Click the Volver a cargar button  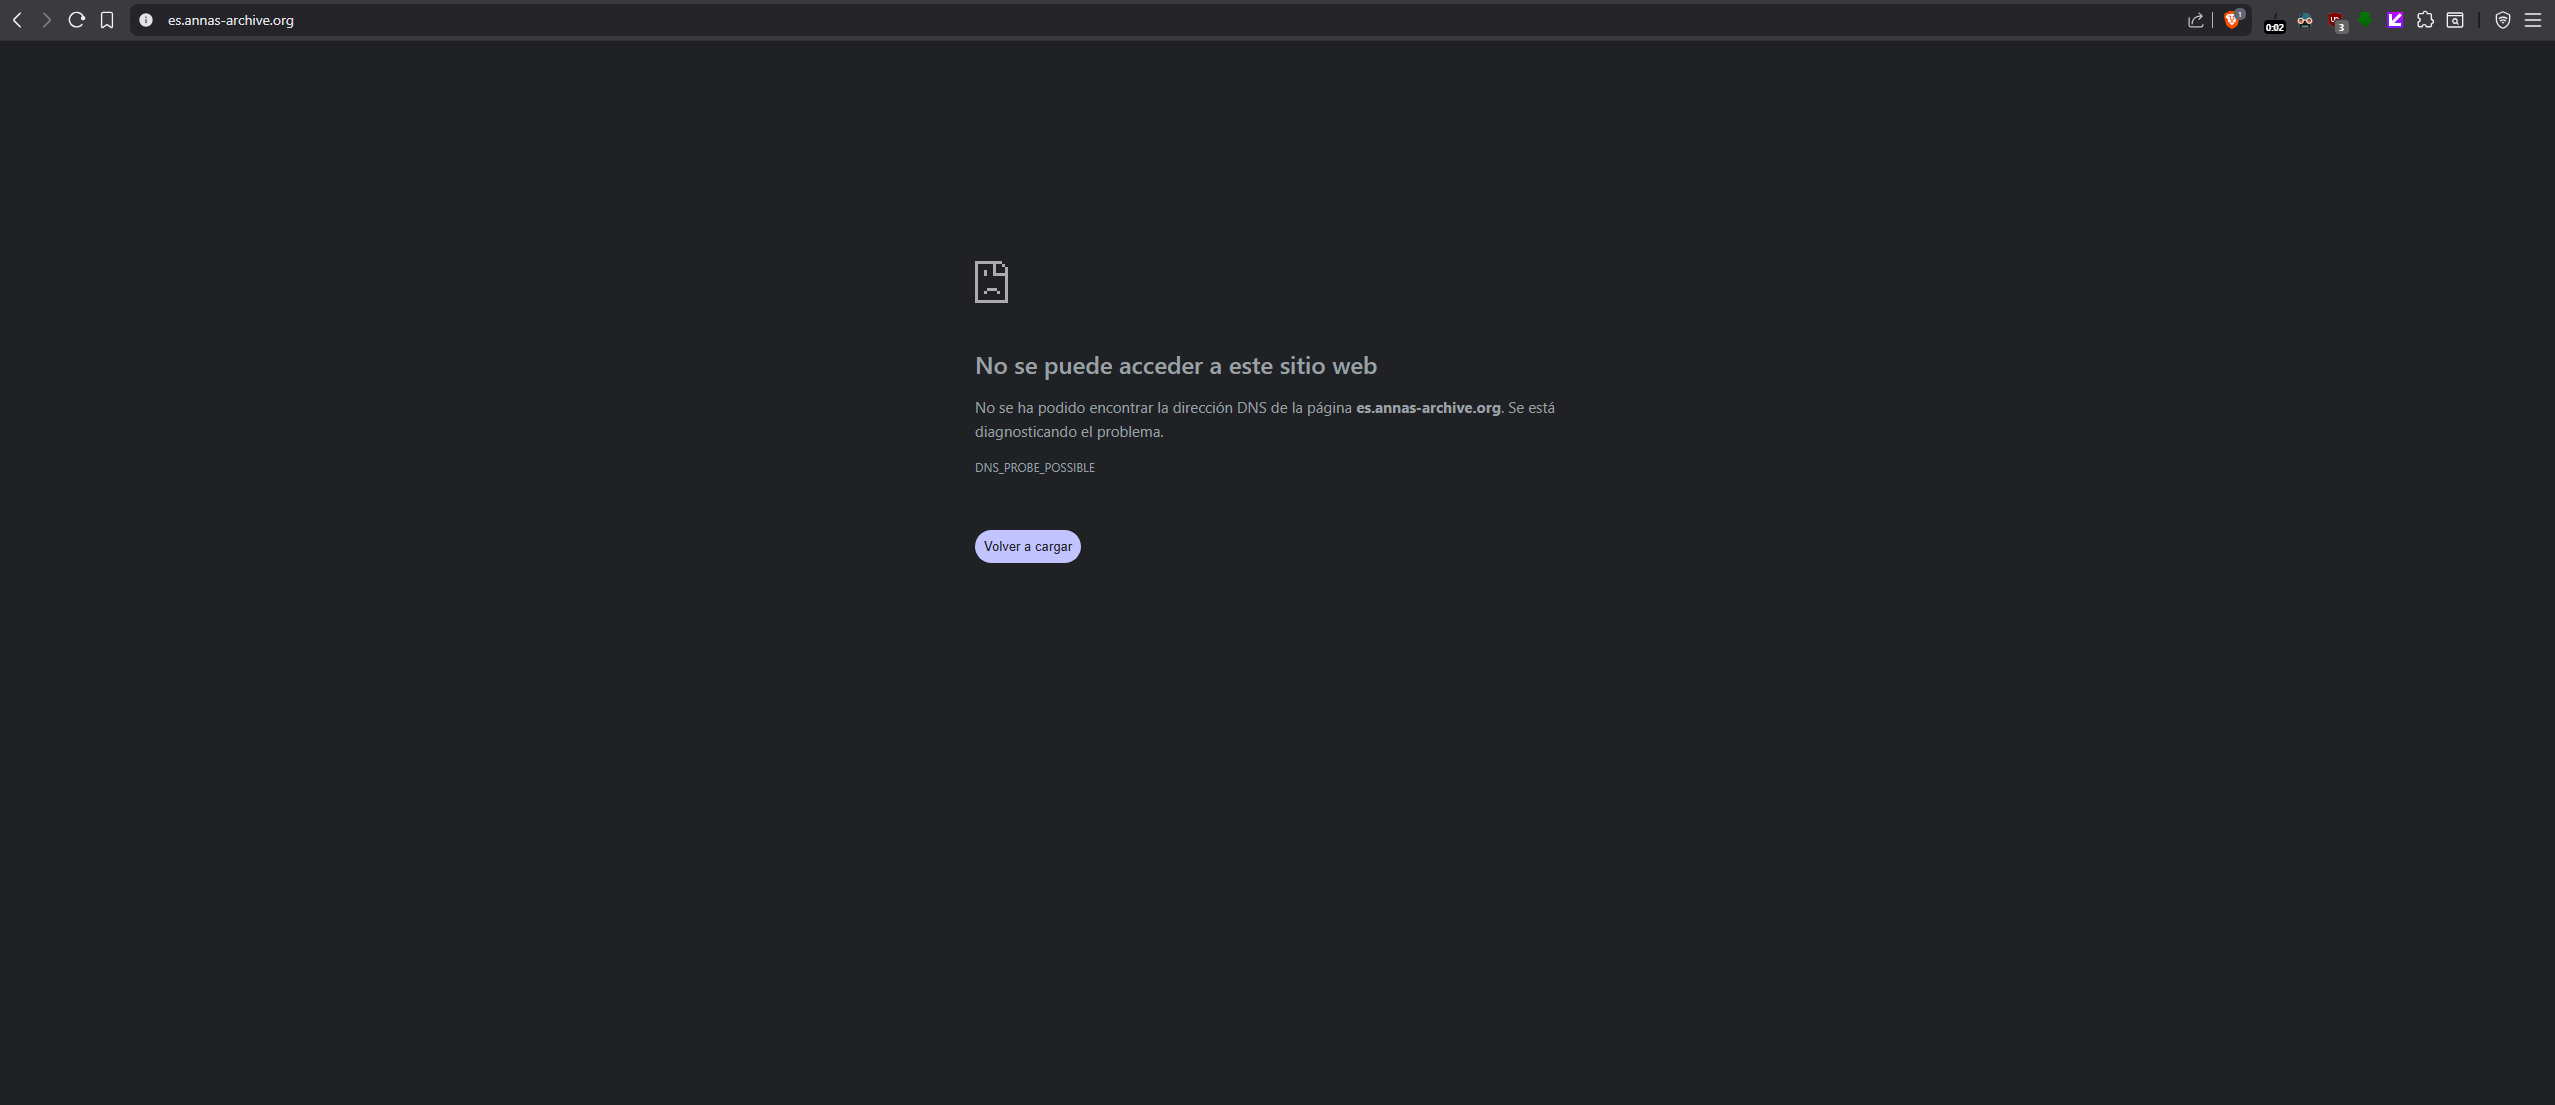[x=1027, y=546]
